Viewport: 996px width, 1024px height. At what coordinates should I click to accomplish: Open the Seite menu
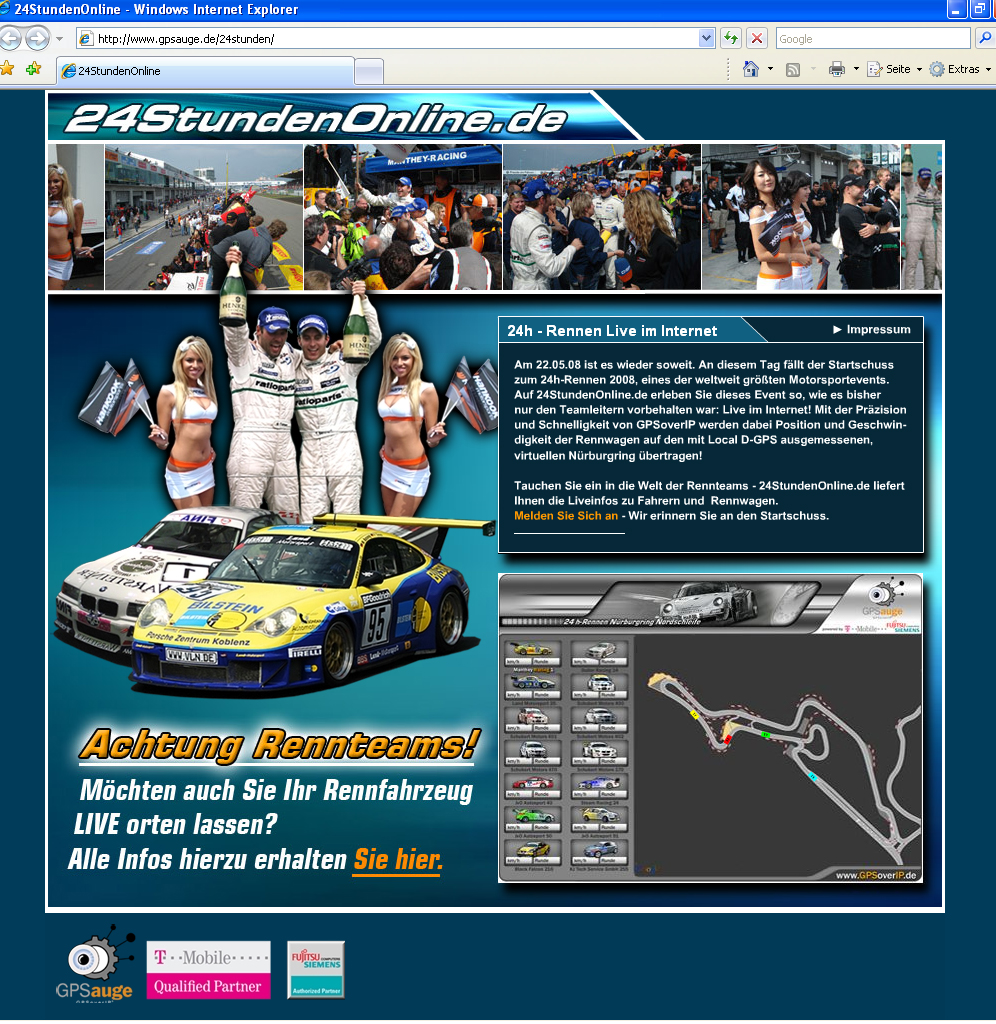point(894,69)
